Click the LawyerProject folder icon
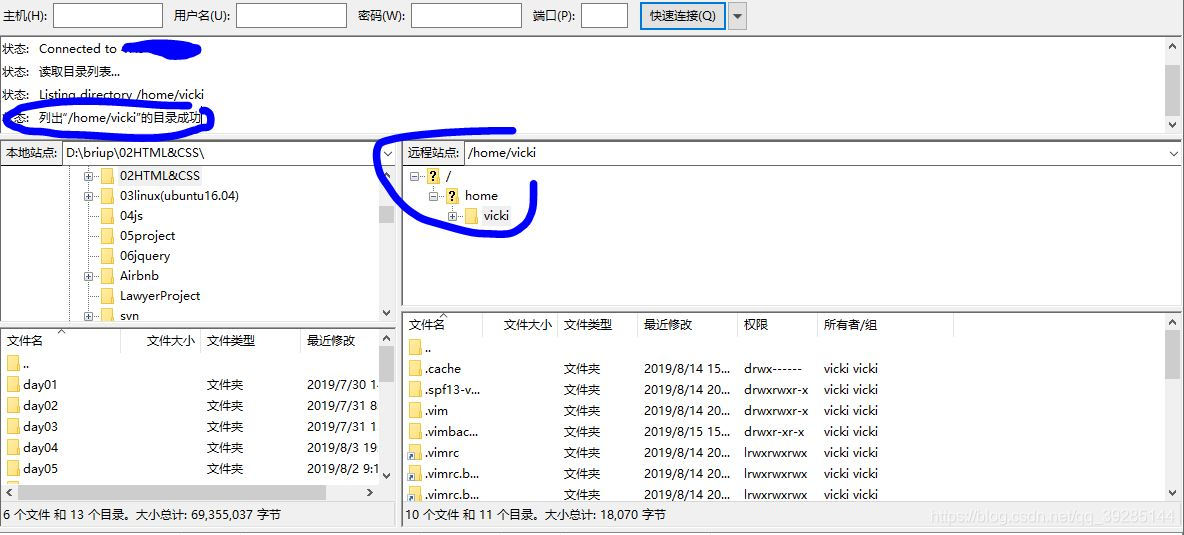The height and width of the screenshot is (535, 1184). click(107, 296)
